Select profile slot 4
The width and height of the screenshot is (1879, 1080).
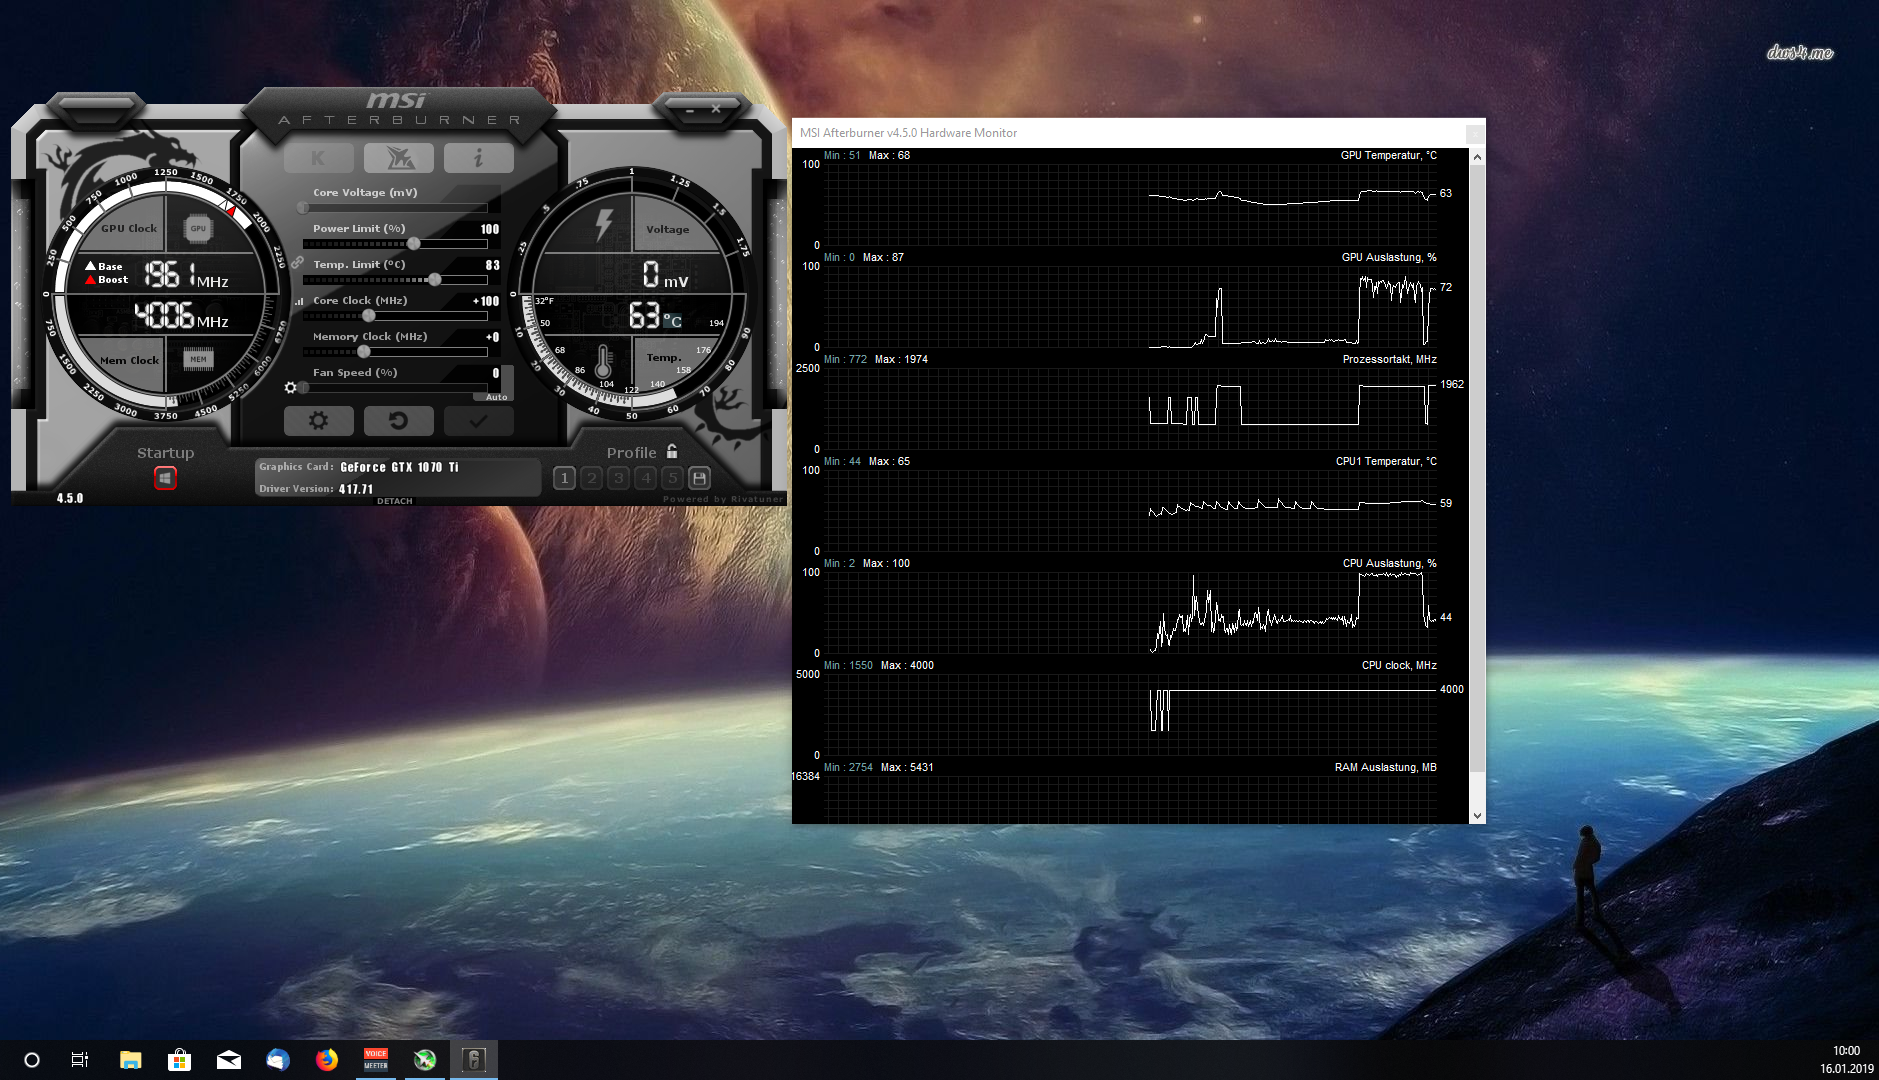coord(645,478)
